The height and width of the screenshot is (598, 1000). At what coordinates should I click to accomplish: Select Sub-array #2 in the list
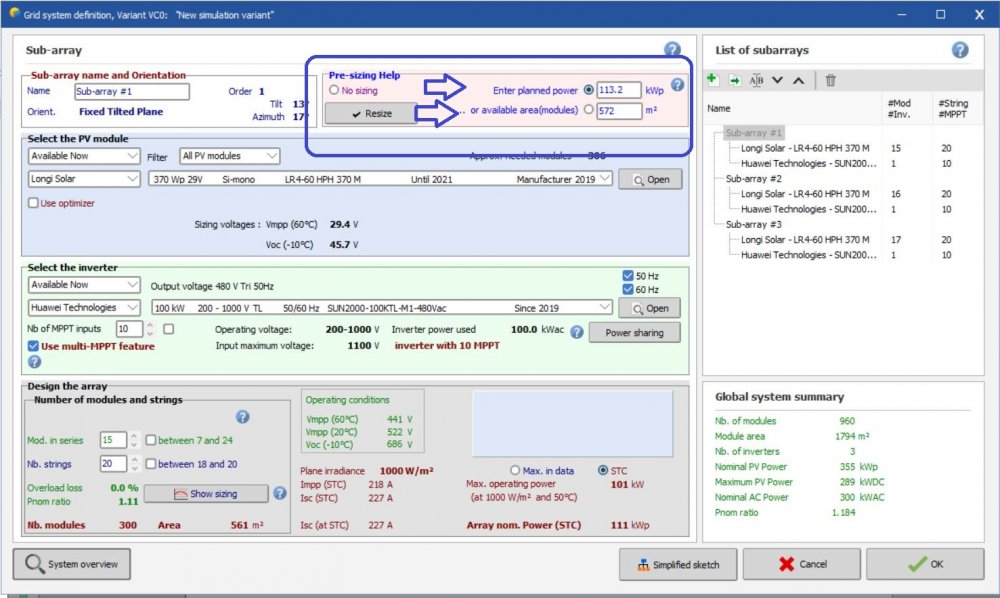754,179
